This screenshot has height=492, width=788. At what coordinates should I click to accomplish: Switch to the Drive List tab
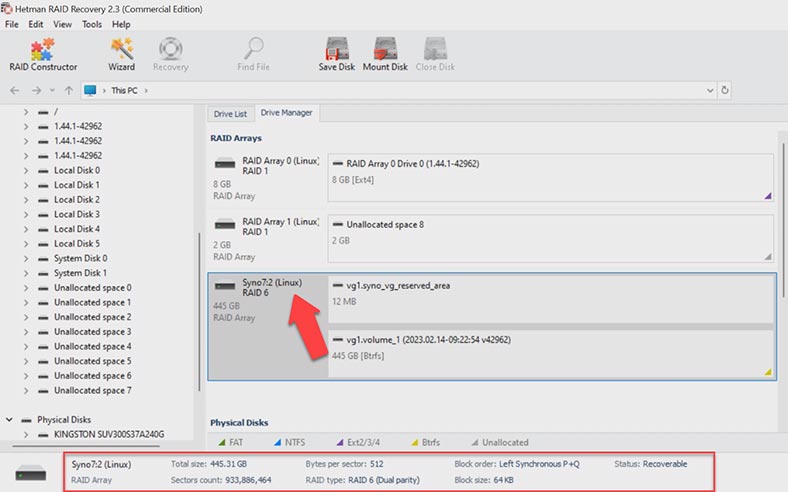(230, 114)
